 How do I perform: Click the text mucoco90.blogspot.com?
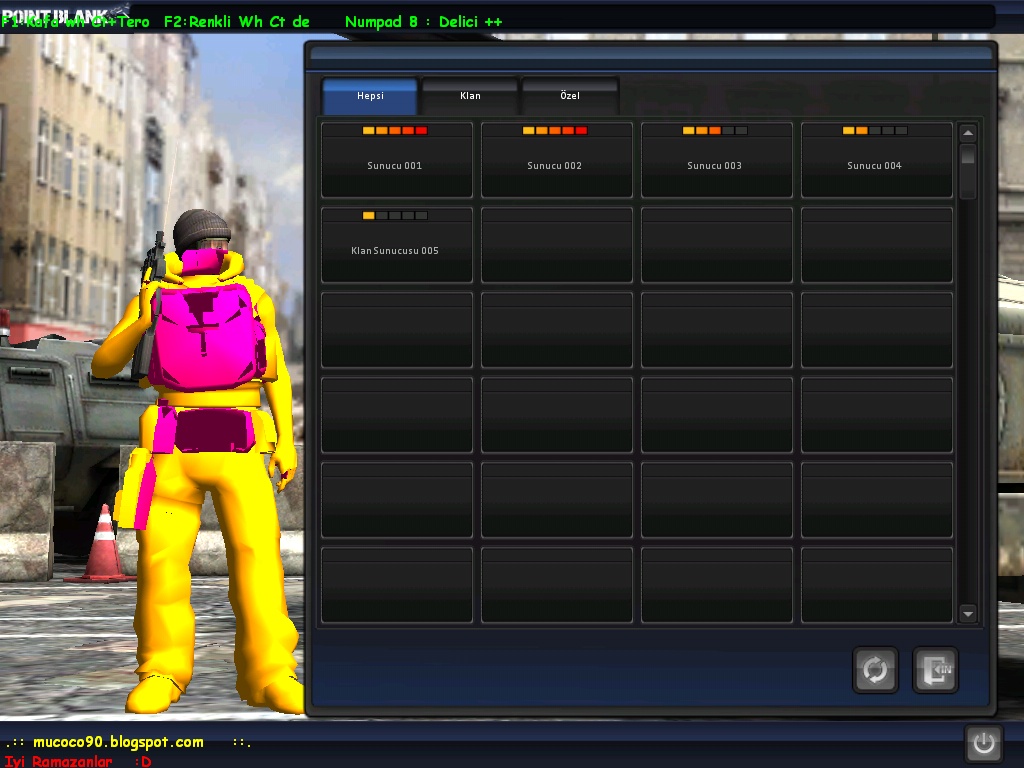118,742
